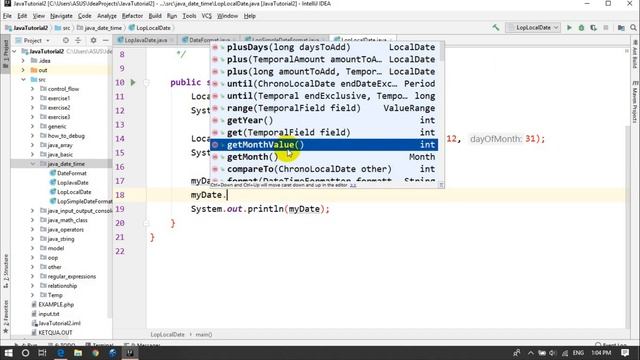Choose plusDays(long daysToAdd) suggestion
The height and width of the screenshot is (360, 640).
[324, 47]
